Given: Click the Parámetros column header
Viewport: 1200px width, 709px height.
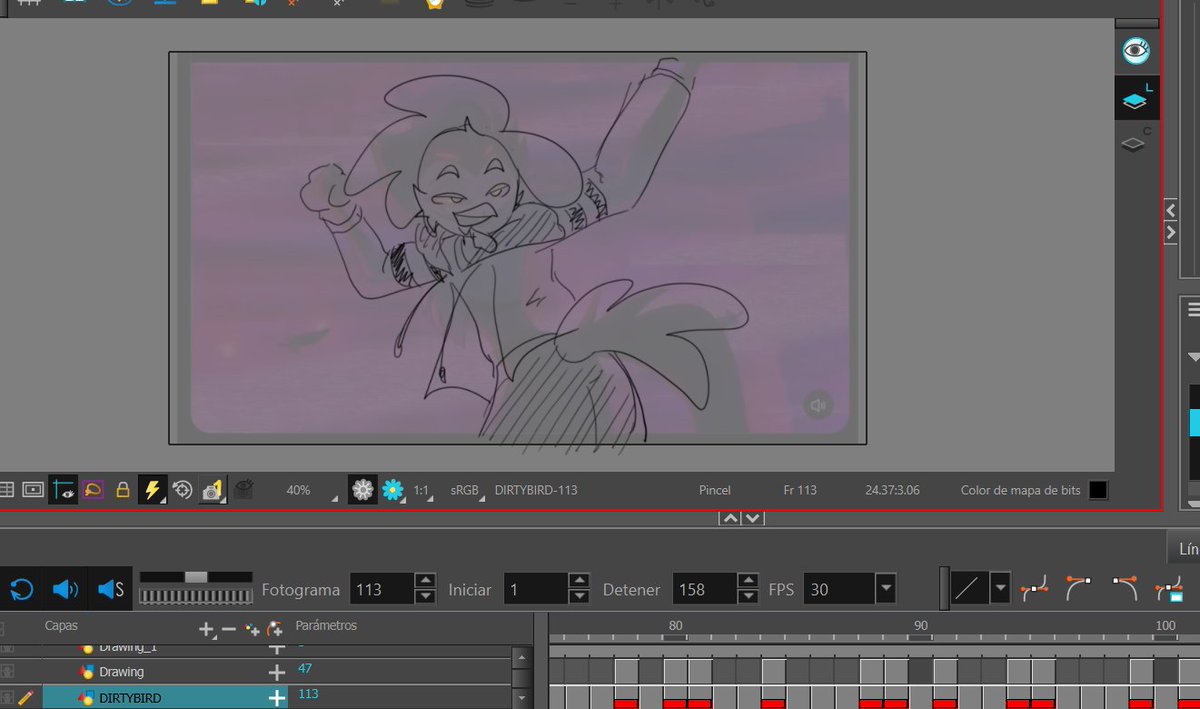Looking at the screenshot, I should point(326,626).
